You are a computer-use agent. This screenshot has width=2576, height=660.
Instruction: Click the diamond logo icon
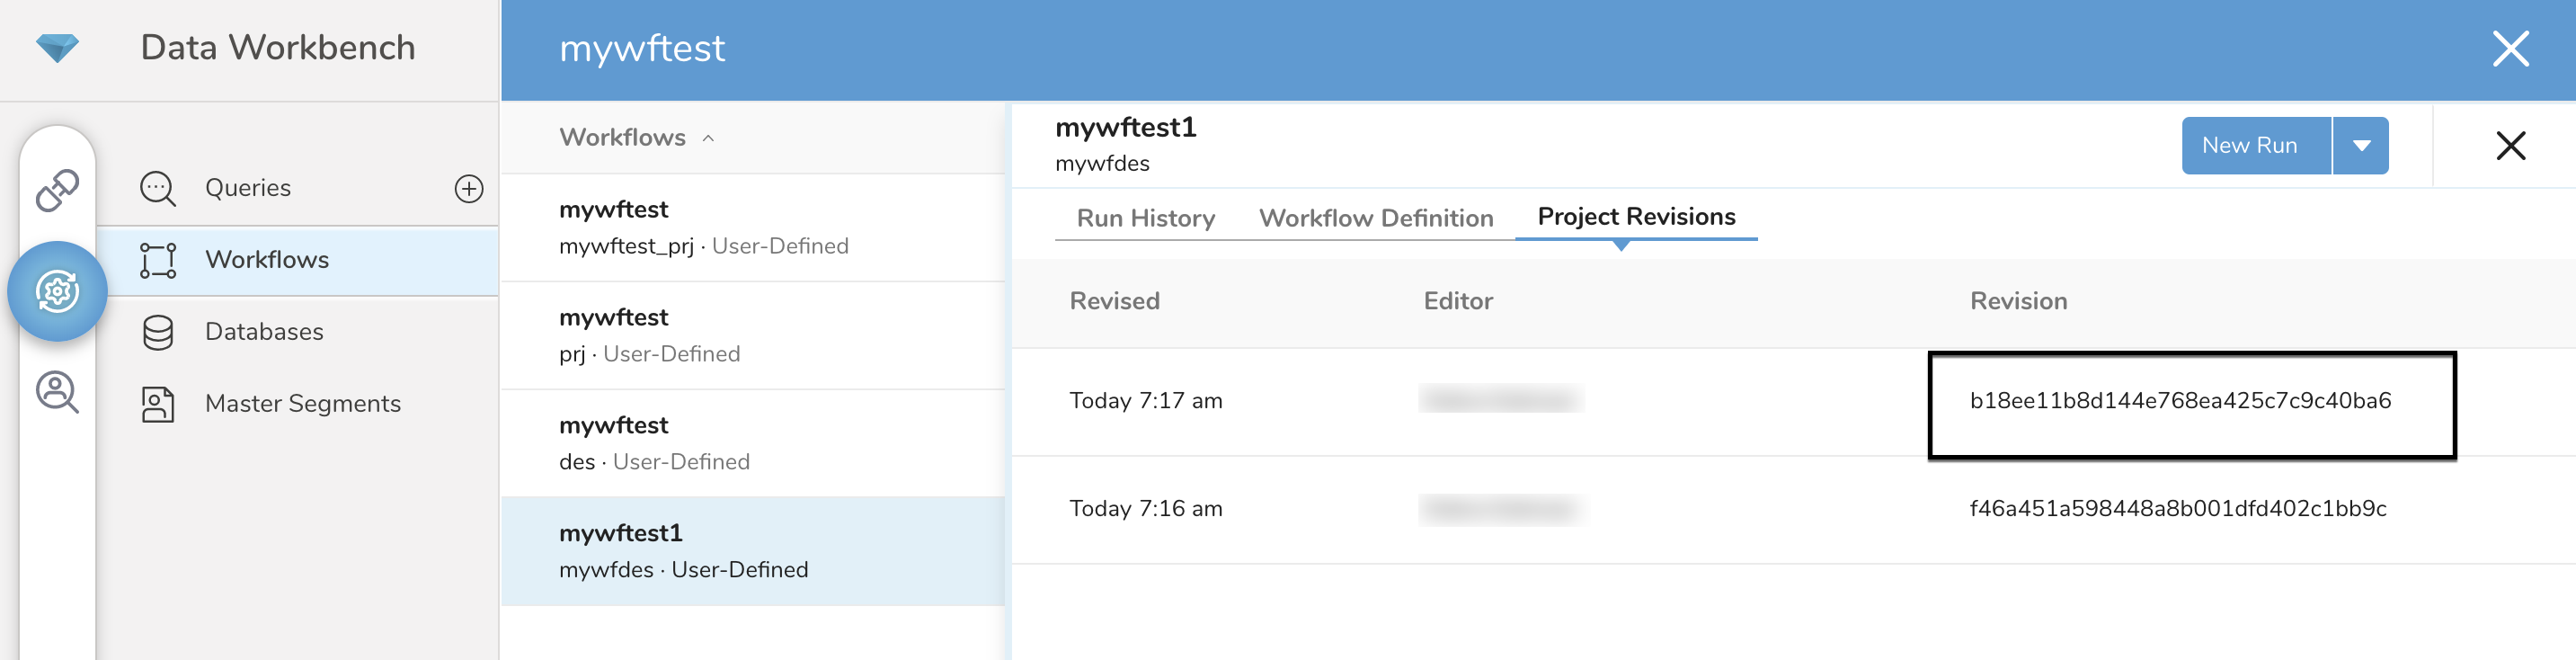pos(57,47)
